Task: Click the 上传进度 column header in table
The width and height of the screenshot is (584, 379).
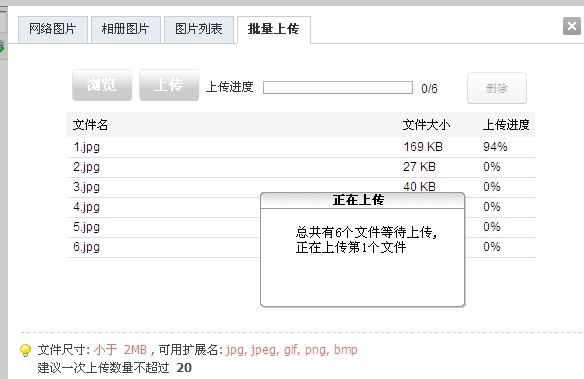Action: tap(506, 125)
